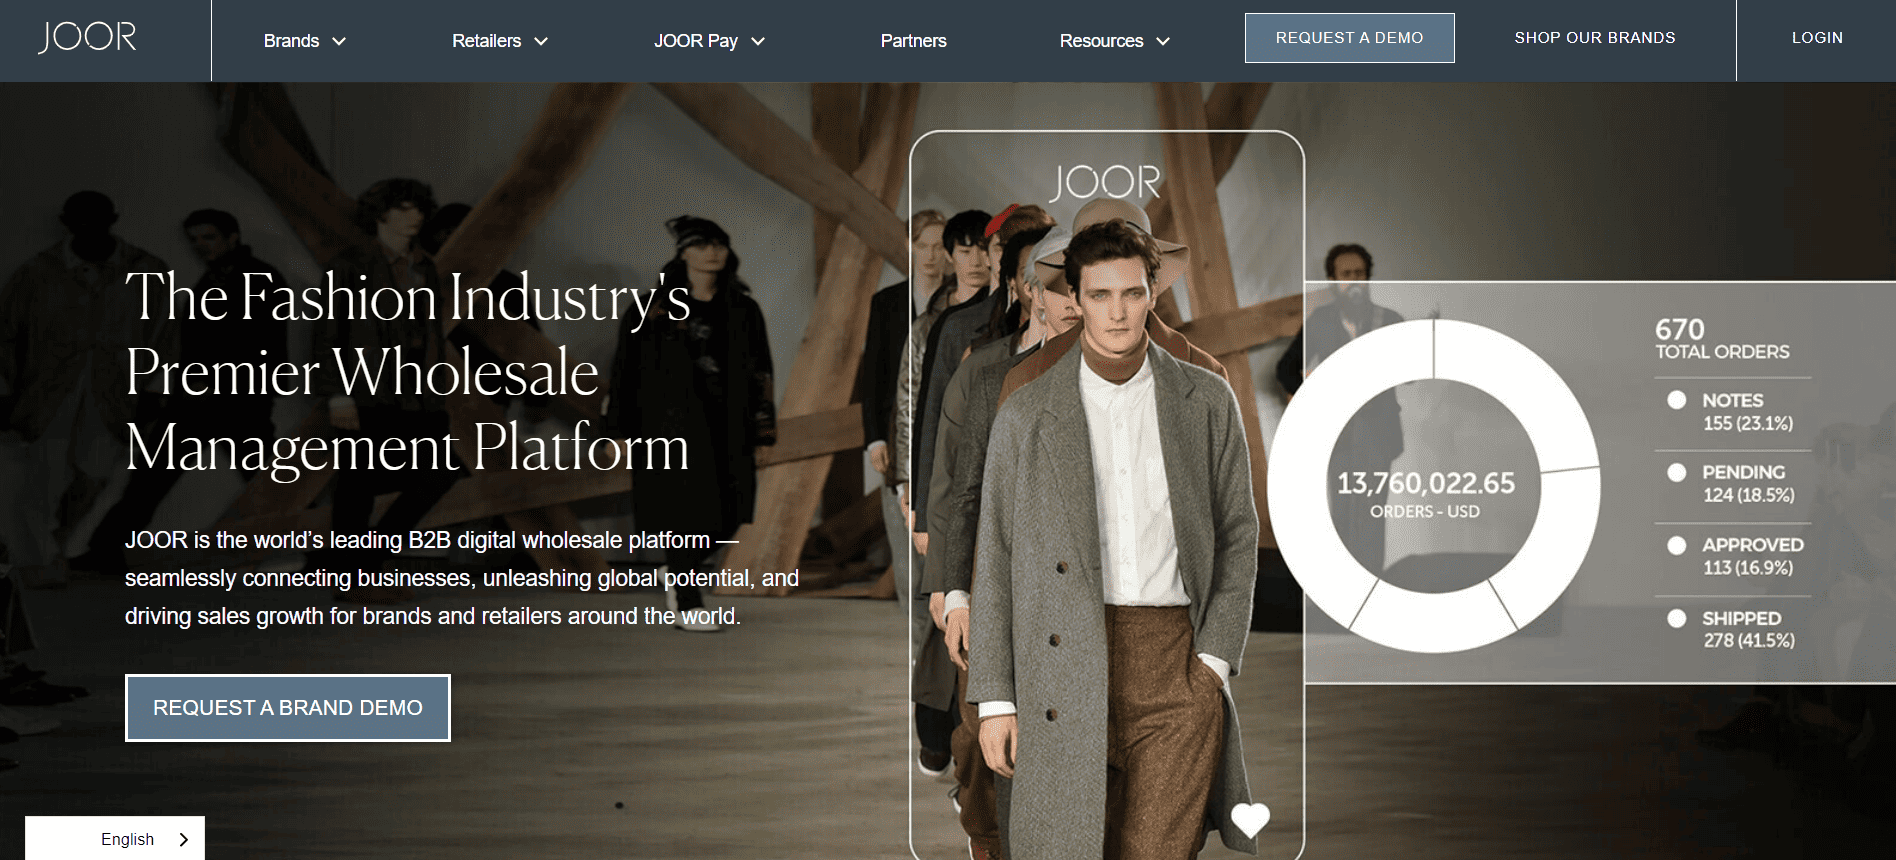Viewport: 1896px width, 860px height.
Task: Click the JOOR logo in the header
Action: (x=87, y=37)
